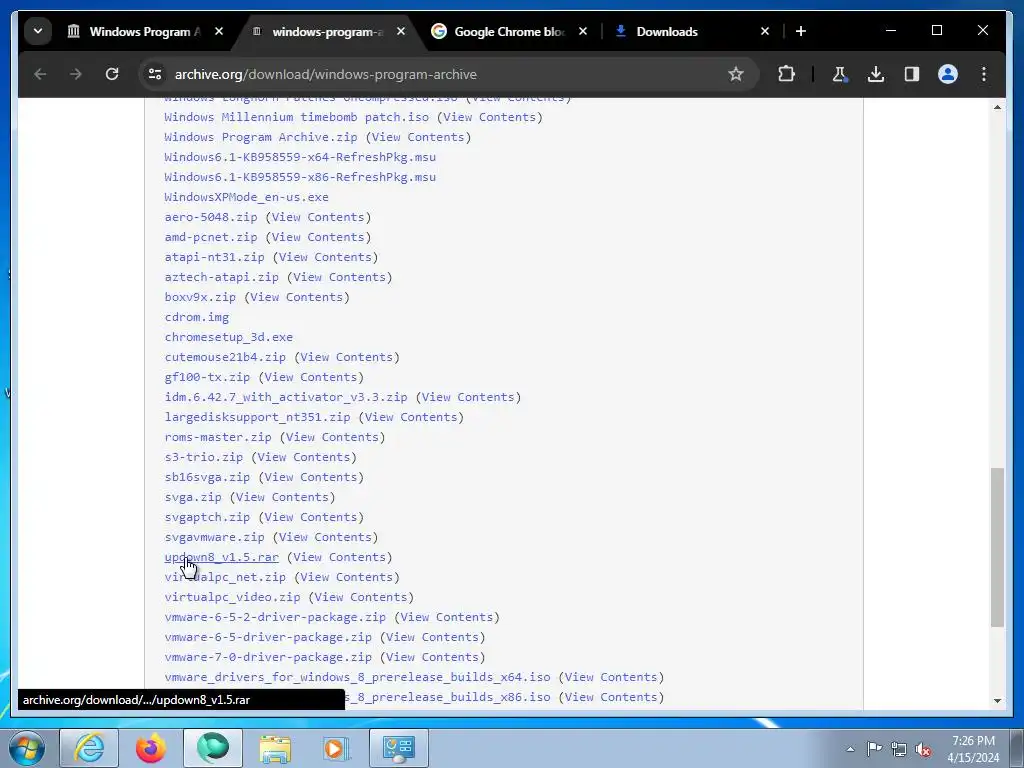Go back to previous page
This screenshot has height=768, width=1024.
tap(40, 74)
